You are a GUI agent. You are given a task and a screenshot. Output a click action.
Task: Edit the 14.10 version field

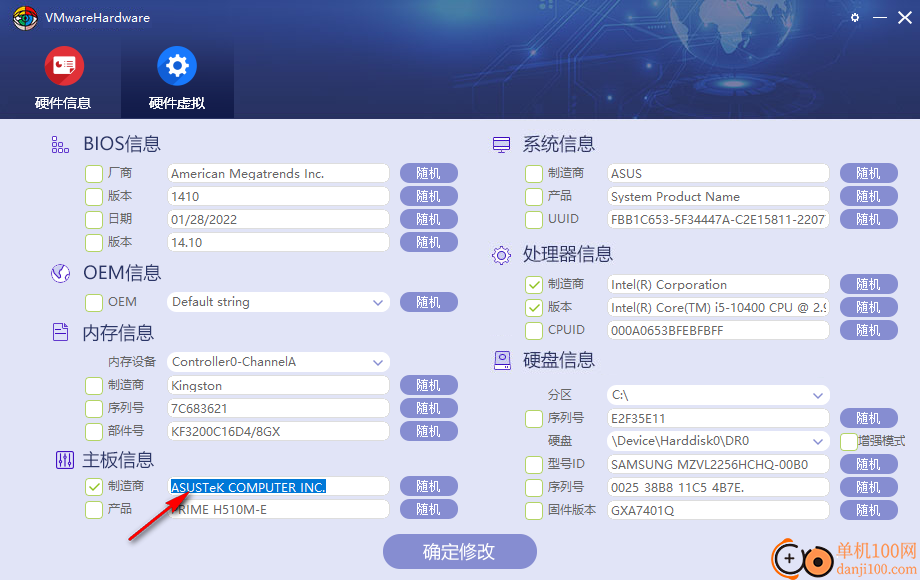click(278, 242)
